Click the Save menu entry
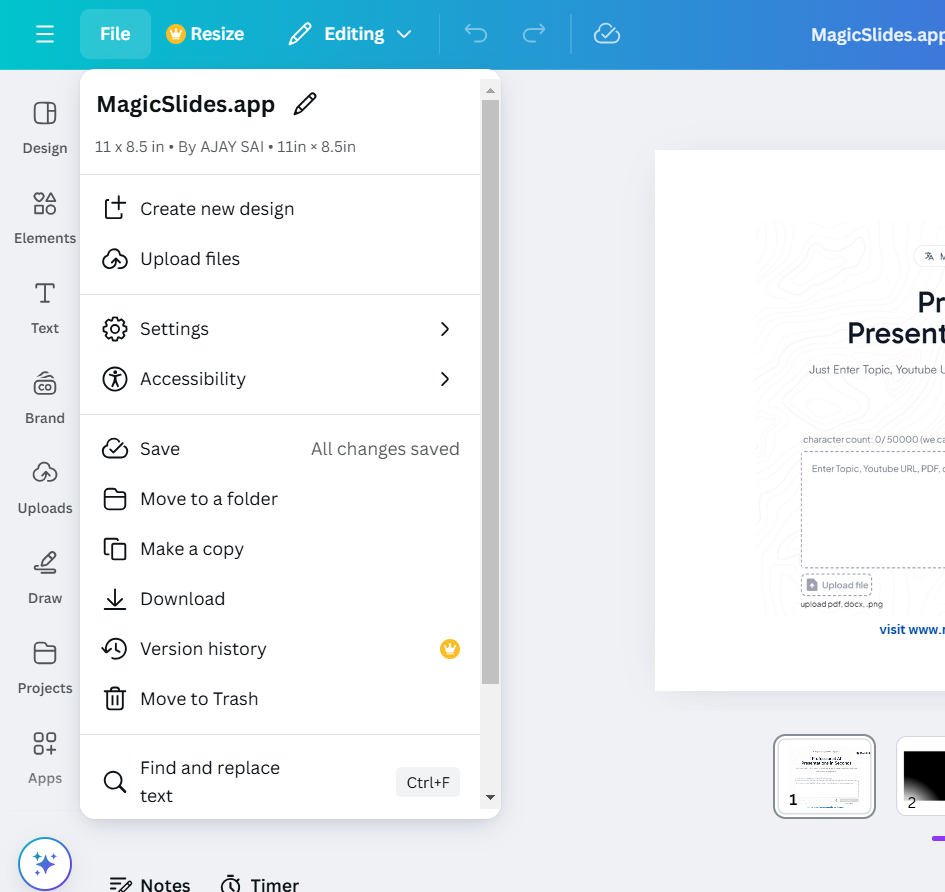 280,449
